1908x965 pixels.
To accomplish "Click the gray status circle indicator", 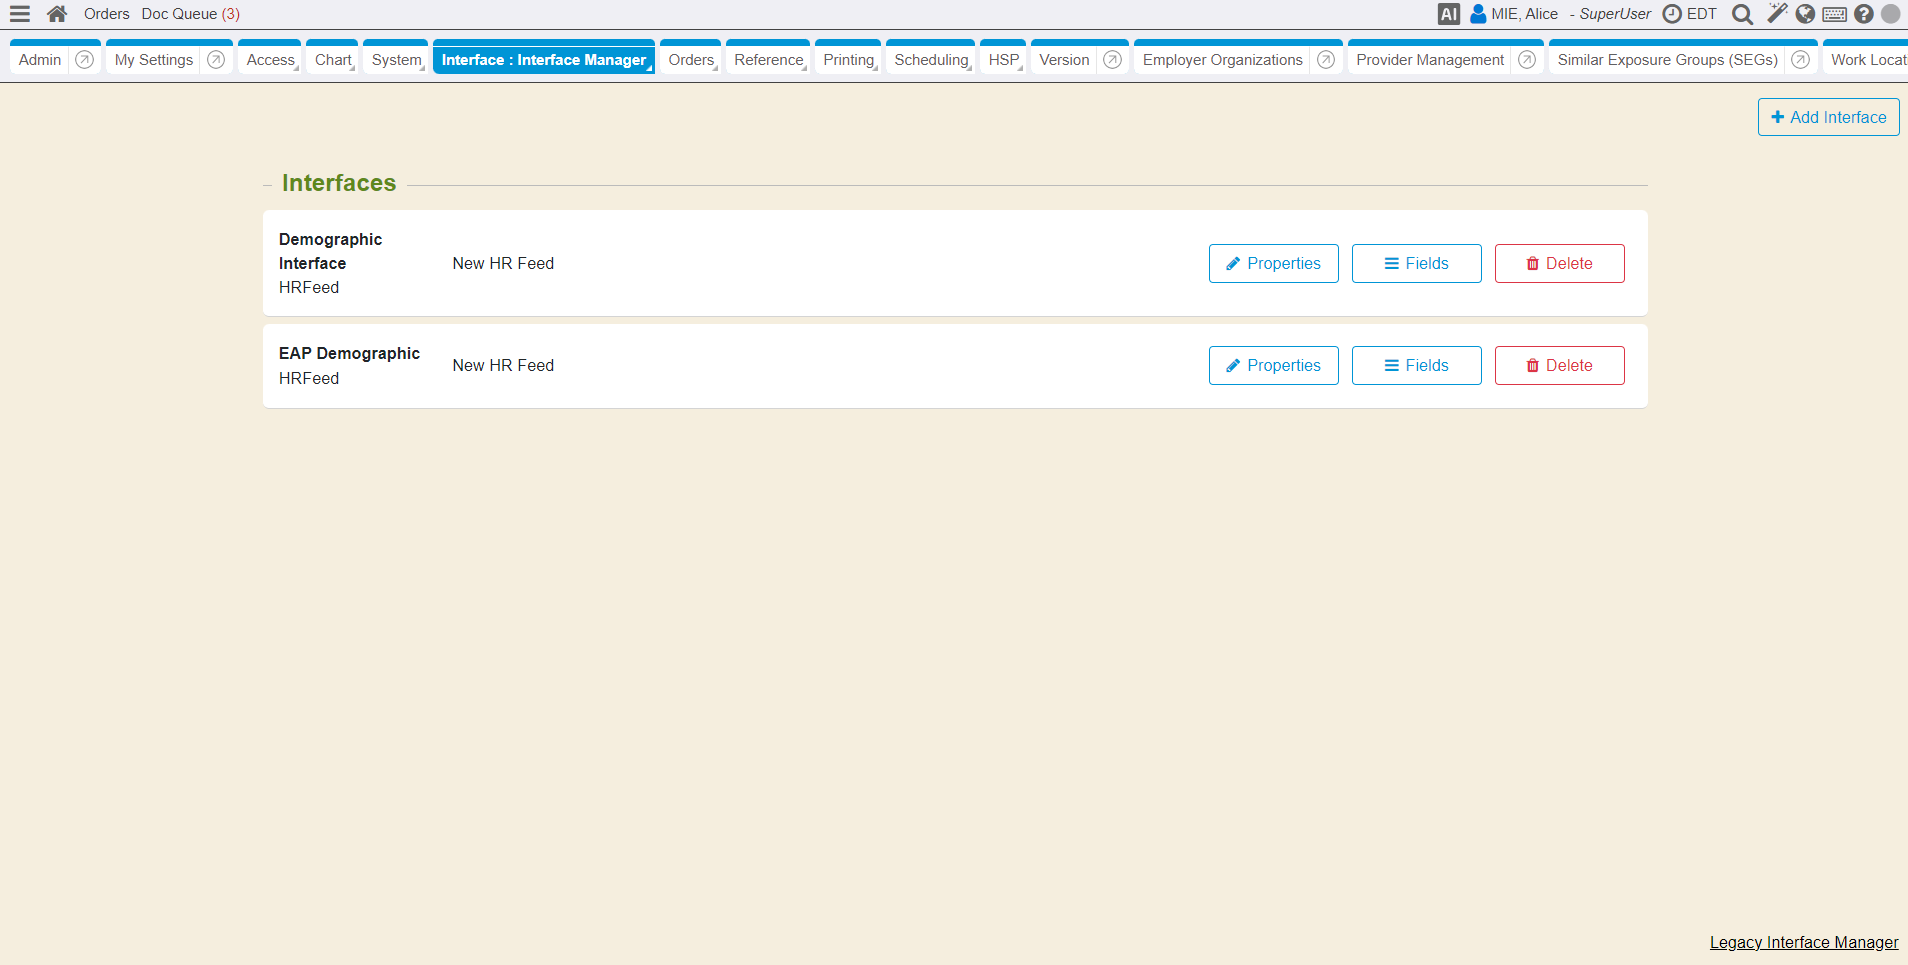I will pyautogui.click(x=1890, y=14).
